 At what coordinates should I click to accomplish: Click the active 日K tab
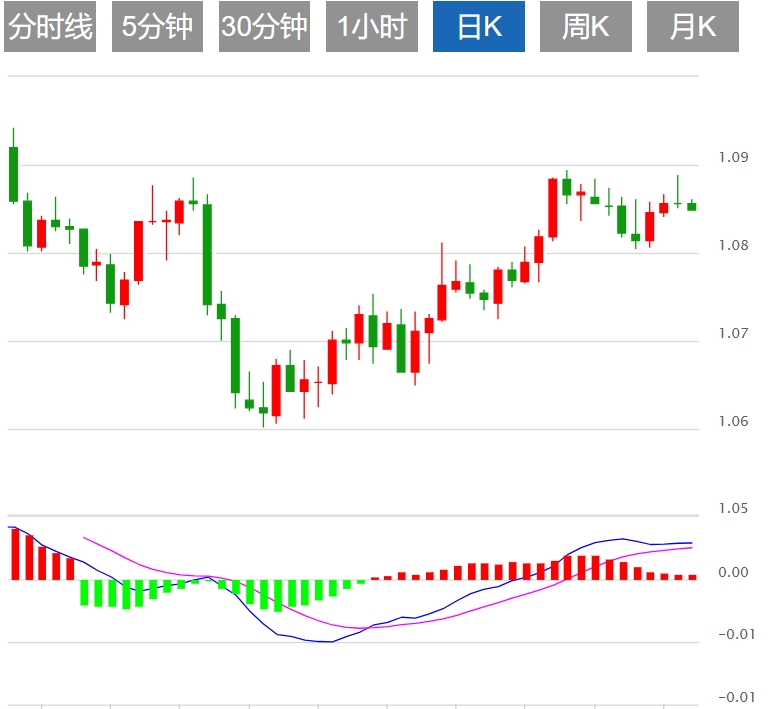[x=479, y=27]
